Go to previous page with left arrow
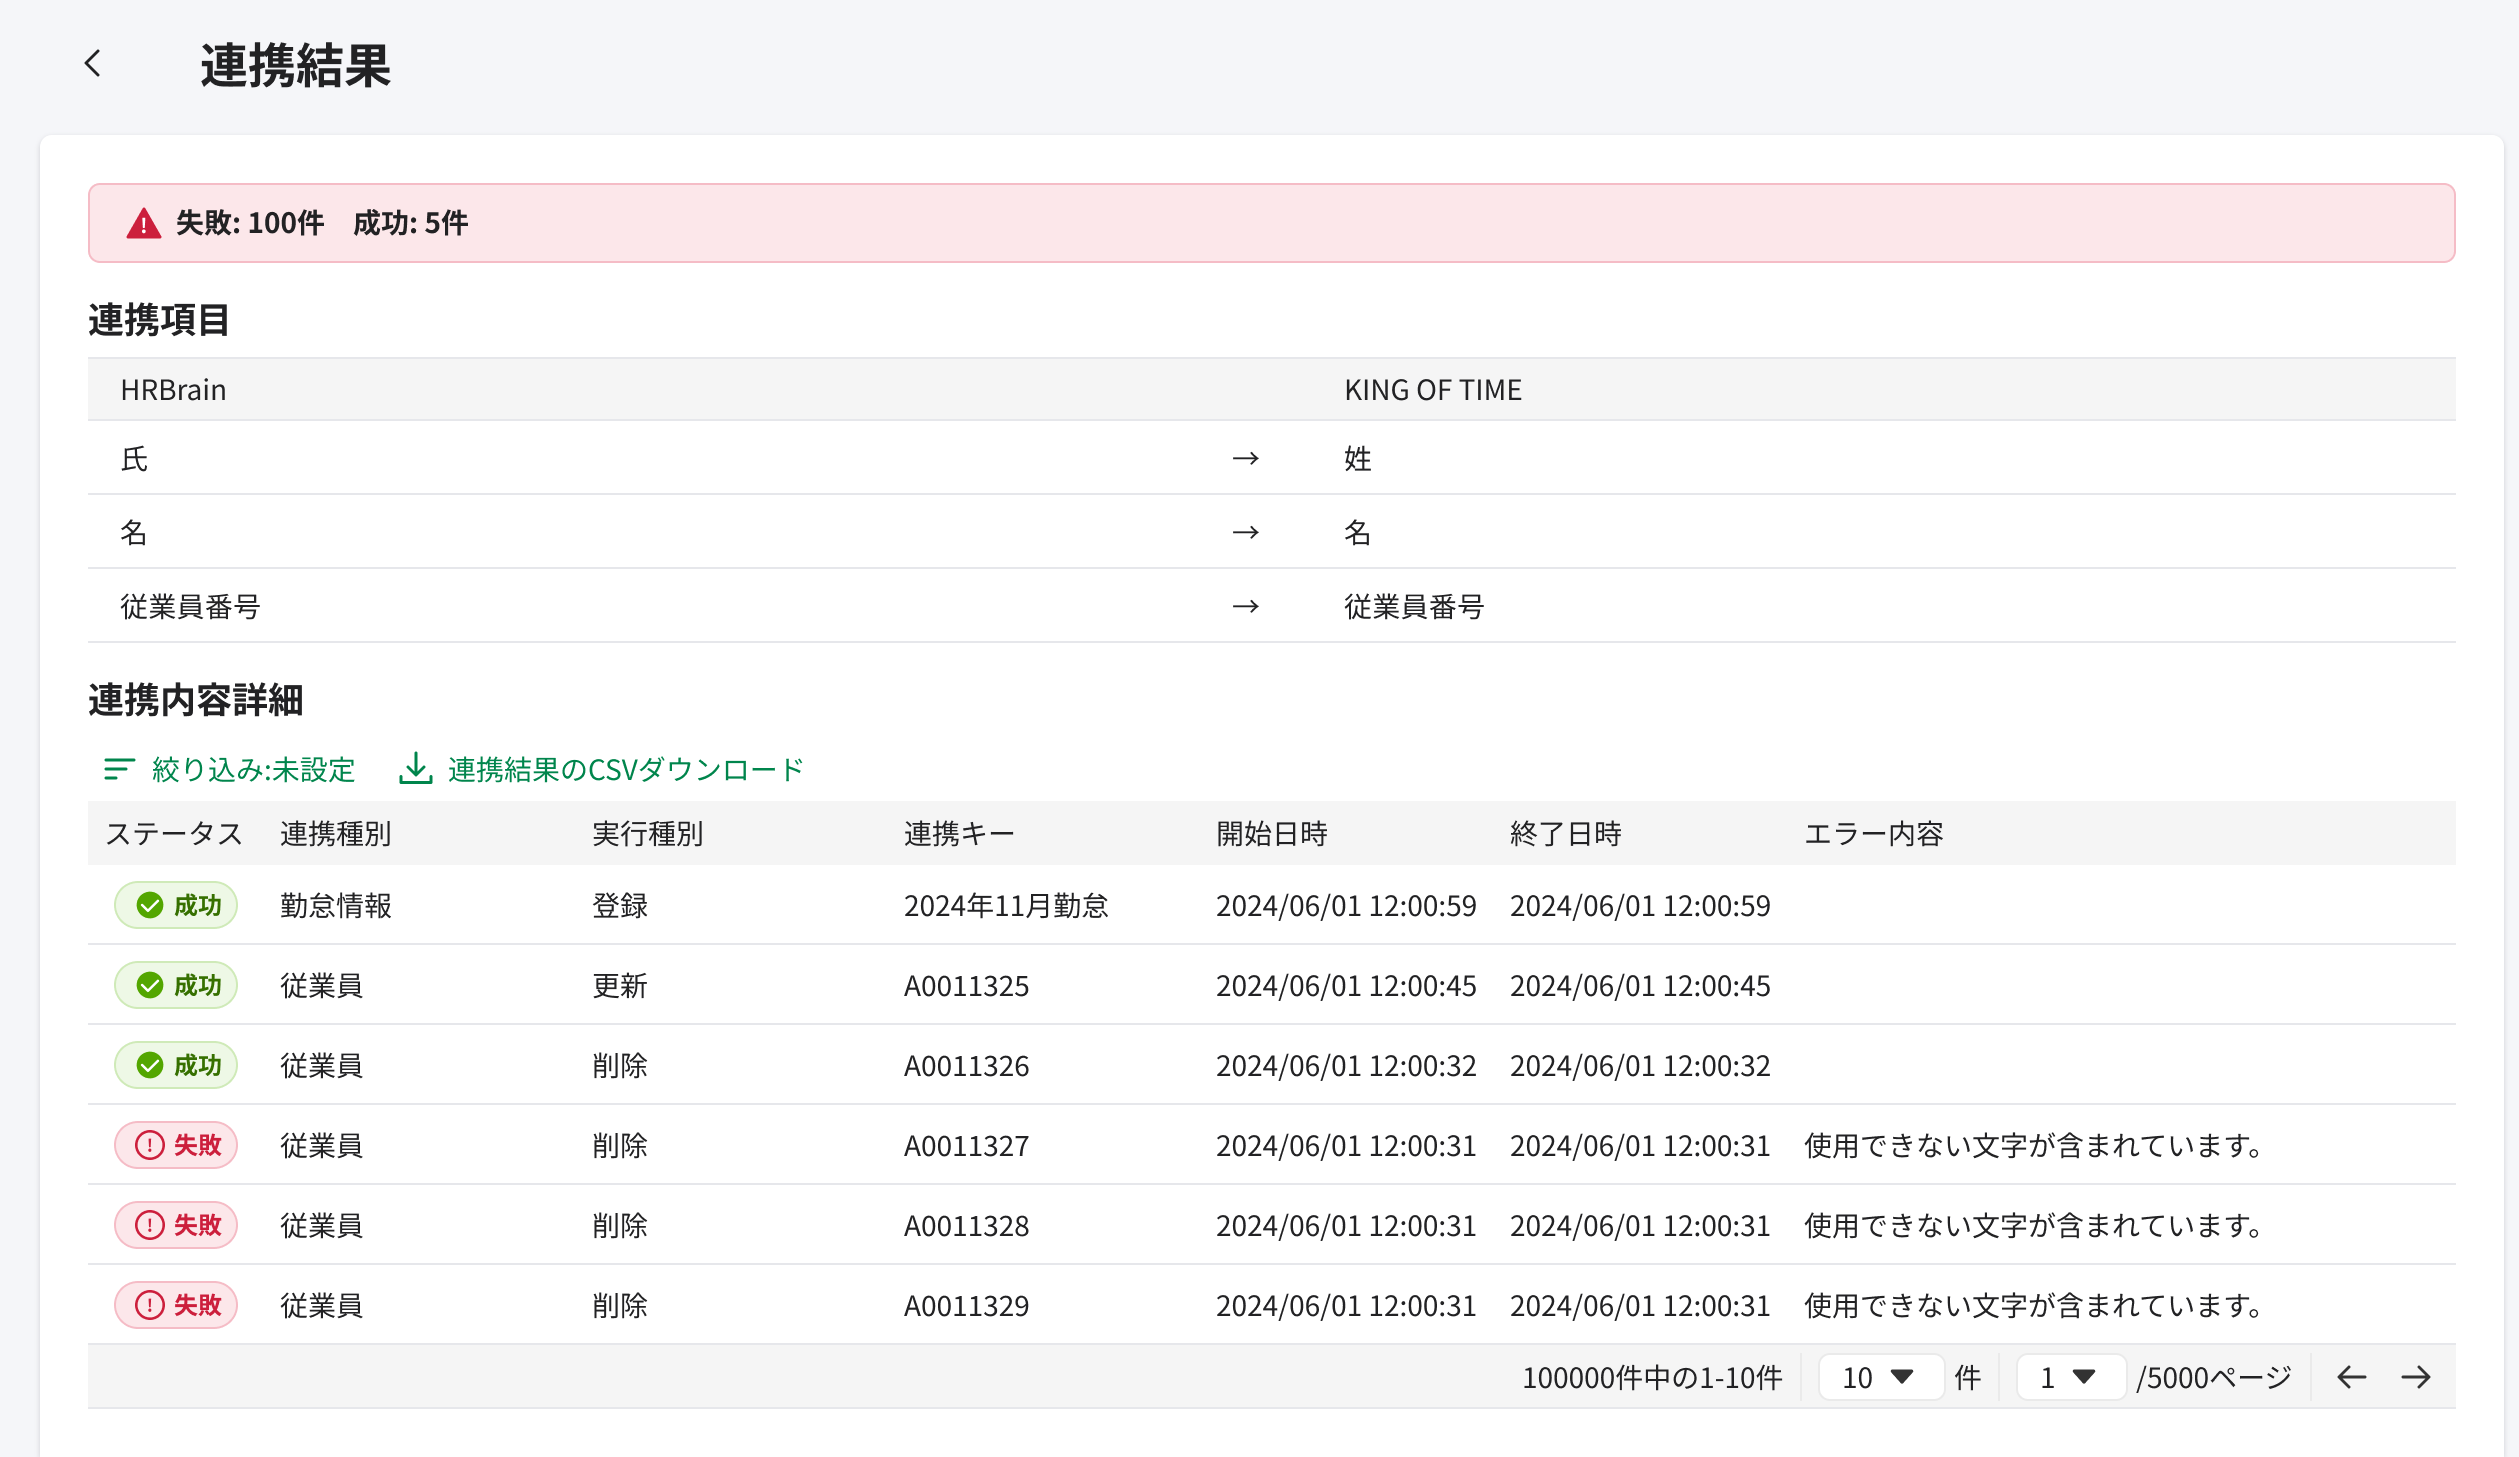Screen dimensions: 2519x1457 2351,1377
